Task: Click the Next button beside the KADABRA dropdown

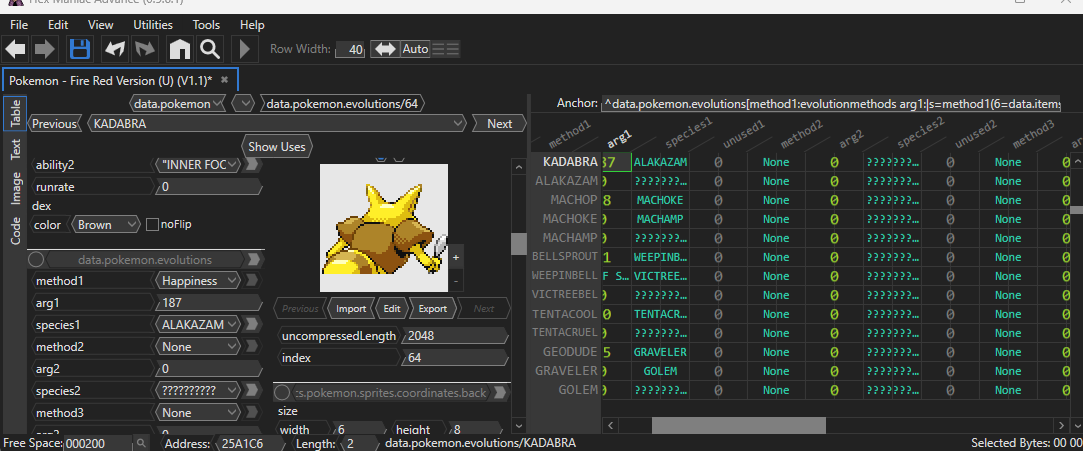Action: pyautogui.click(x=499, y=124)
